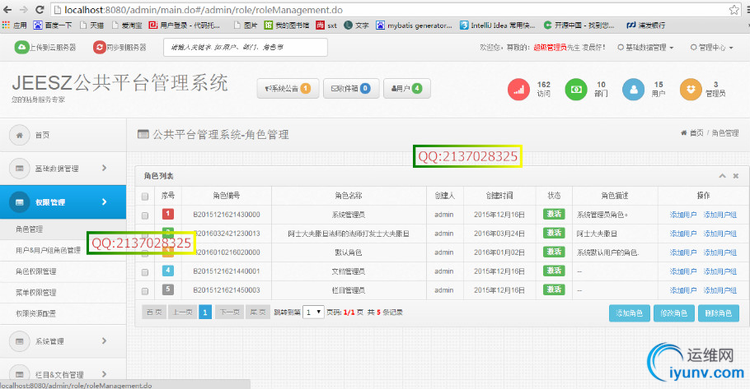The height and width of the screenshot is (389, 750).
Task: Click the 添加角色 button
Action: tap(629, 313)
